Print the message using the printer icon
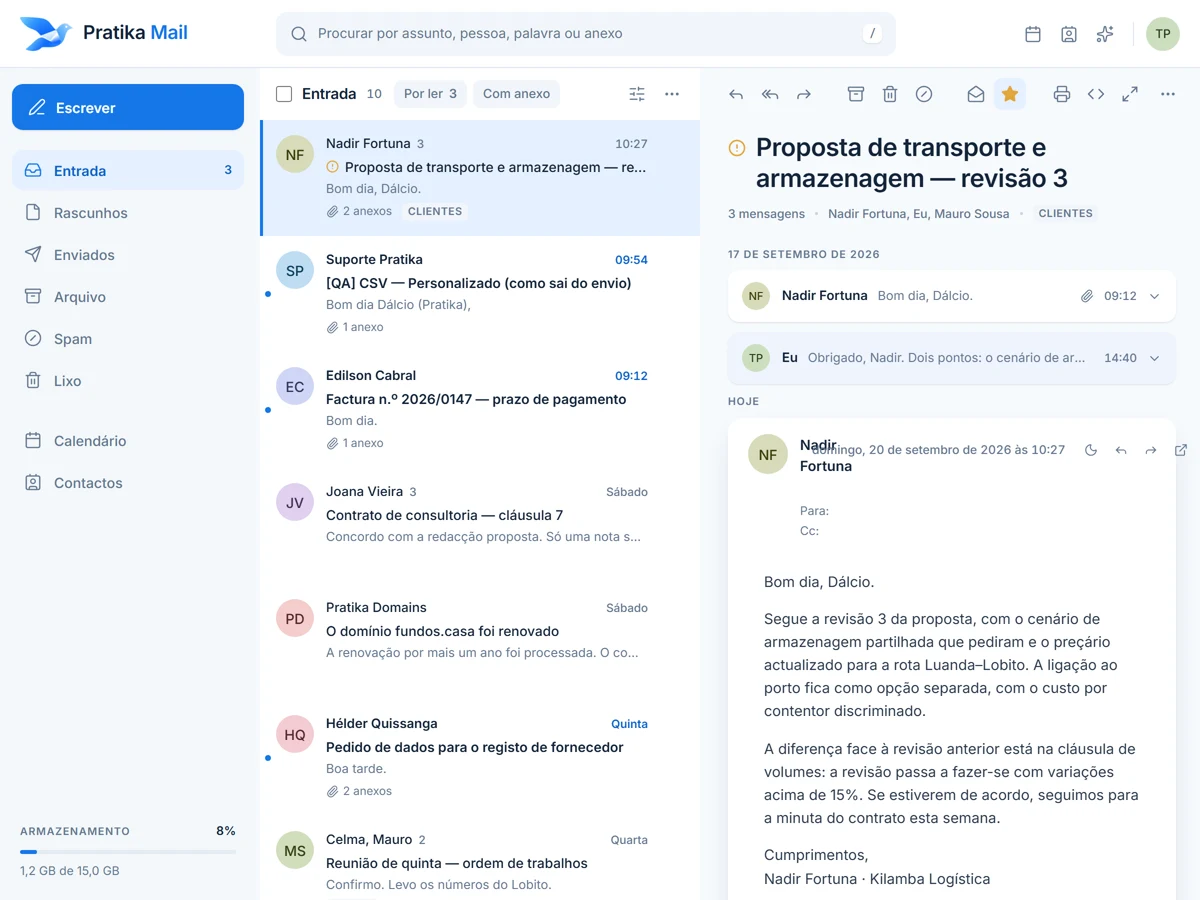This screenshot has height=900, width=1200. [1062, 94]
